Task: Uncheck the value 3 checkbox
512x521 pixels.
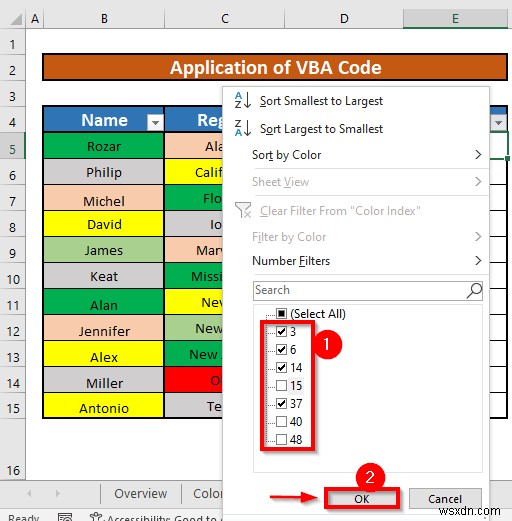Action: tap(281, 331)
